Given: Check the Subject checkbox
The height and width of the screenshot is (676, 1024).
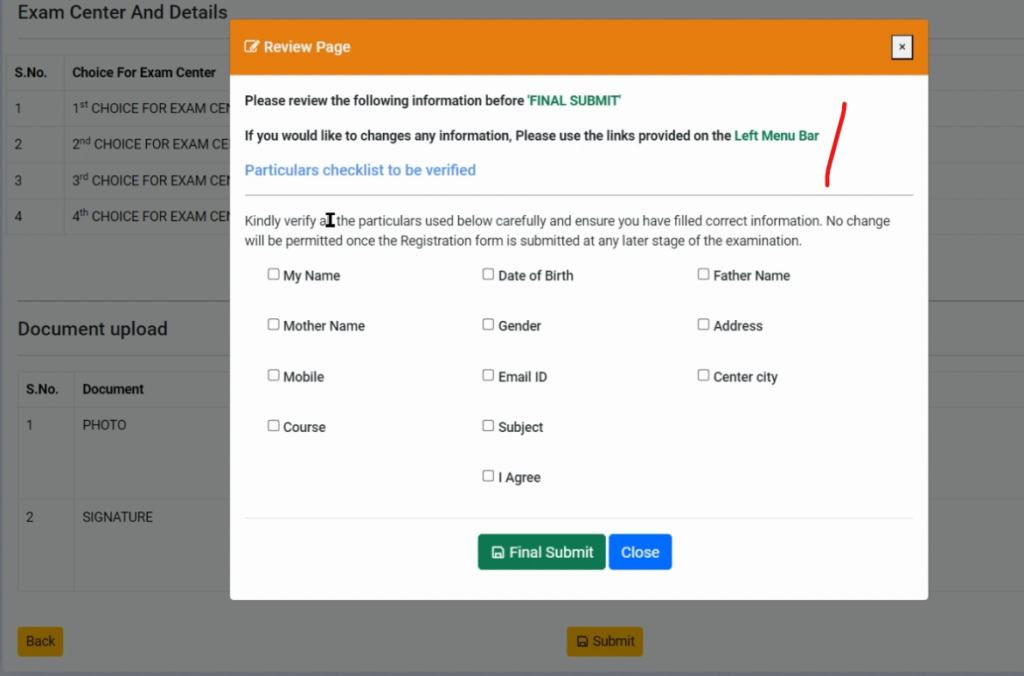Looking at the screenshot, I should (488, 426).
